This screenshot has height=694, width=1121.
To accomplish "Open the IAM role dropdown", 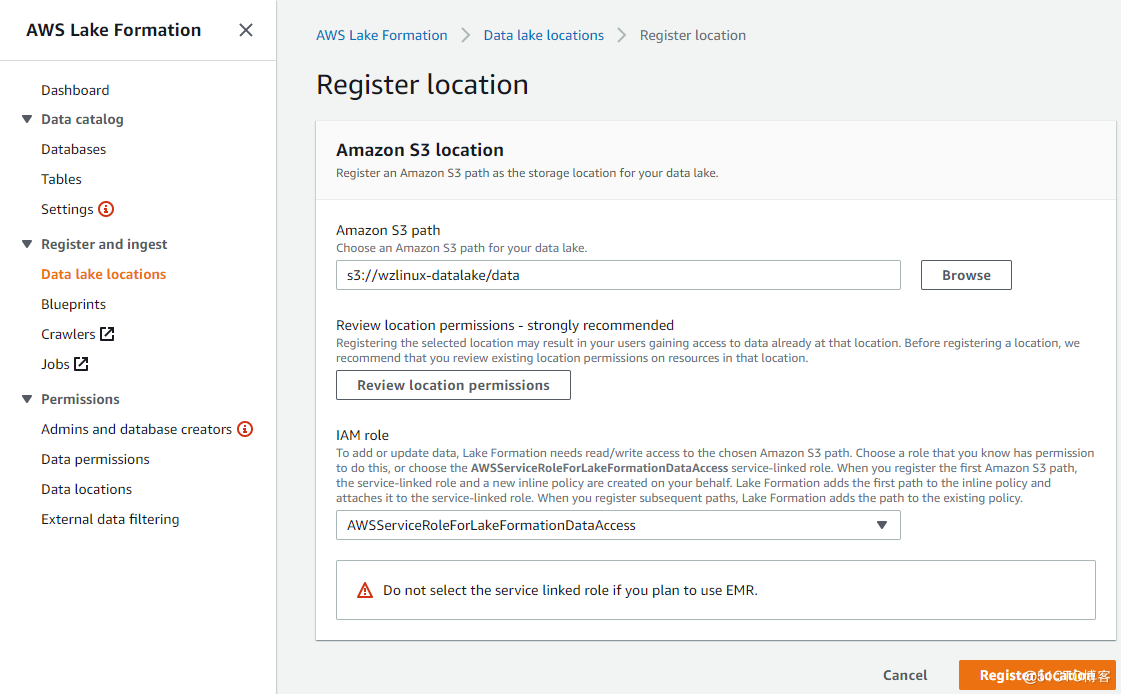I will pyautogui.click(x=618, y=525).
